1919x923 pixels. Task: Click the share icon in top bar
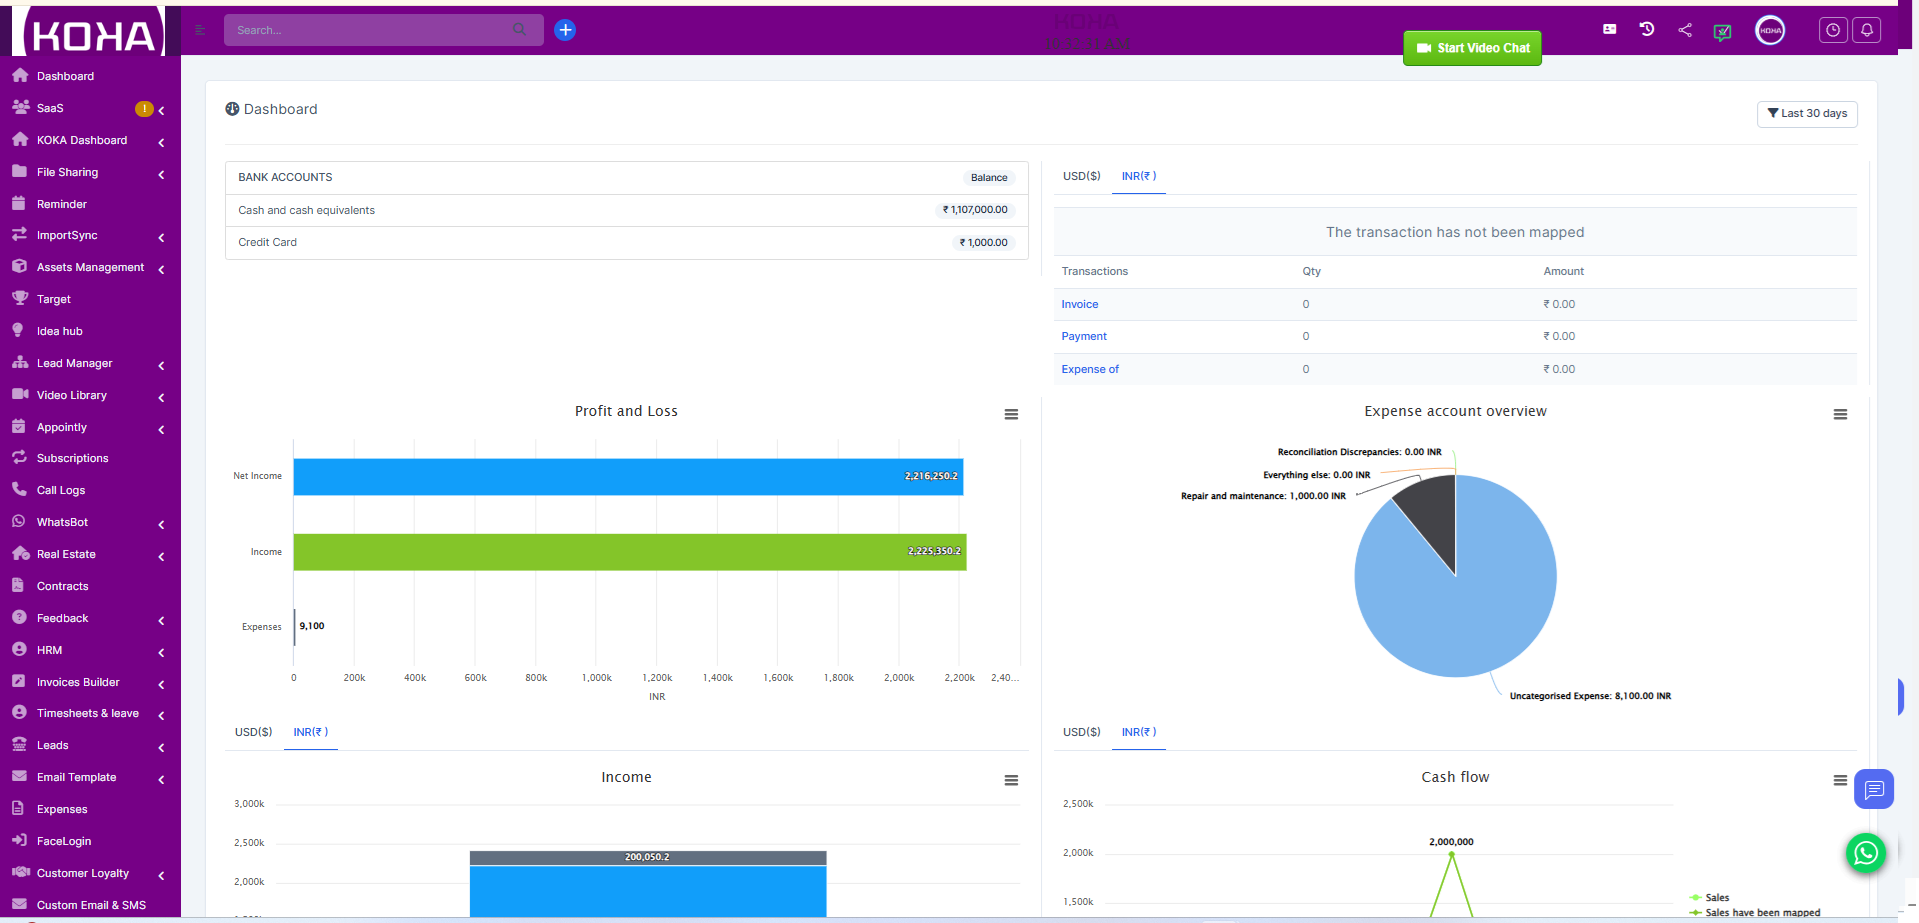point(1685,30)
